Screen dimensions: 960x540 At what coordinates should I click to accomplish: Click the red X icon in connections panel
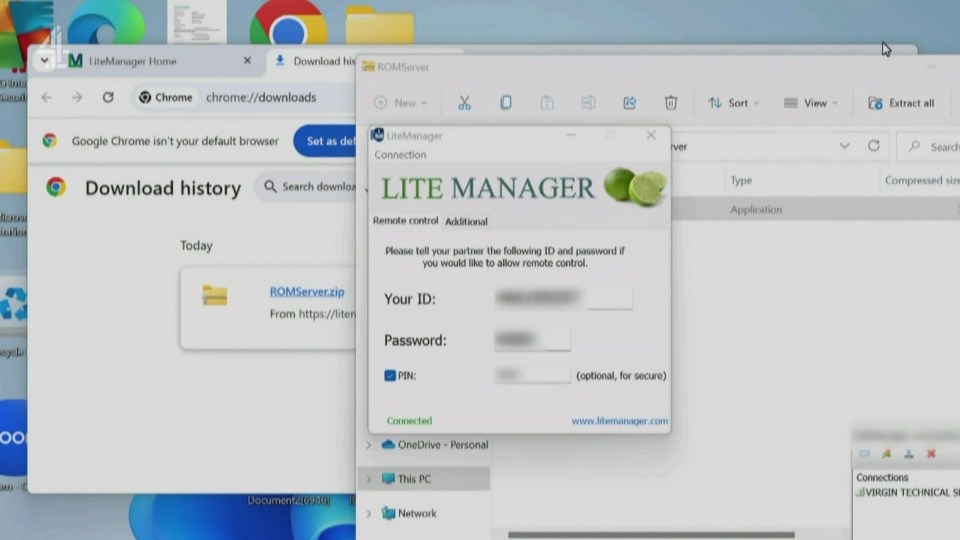coord(931,454)
